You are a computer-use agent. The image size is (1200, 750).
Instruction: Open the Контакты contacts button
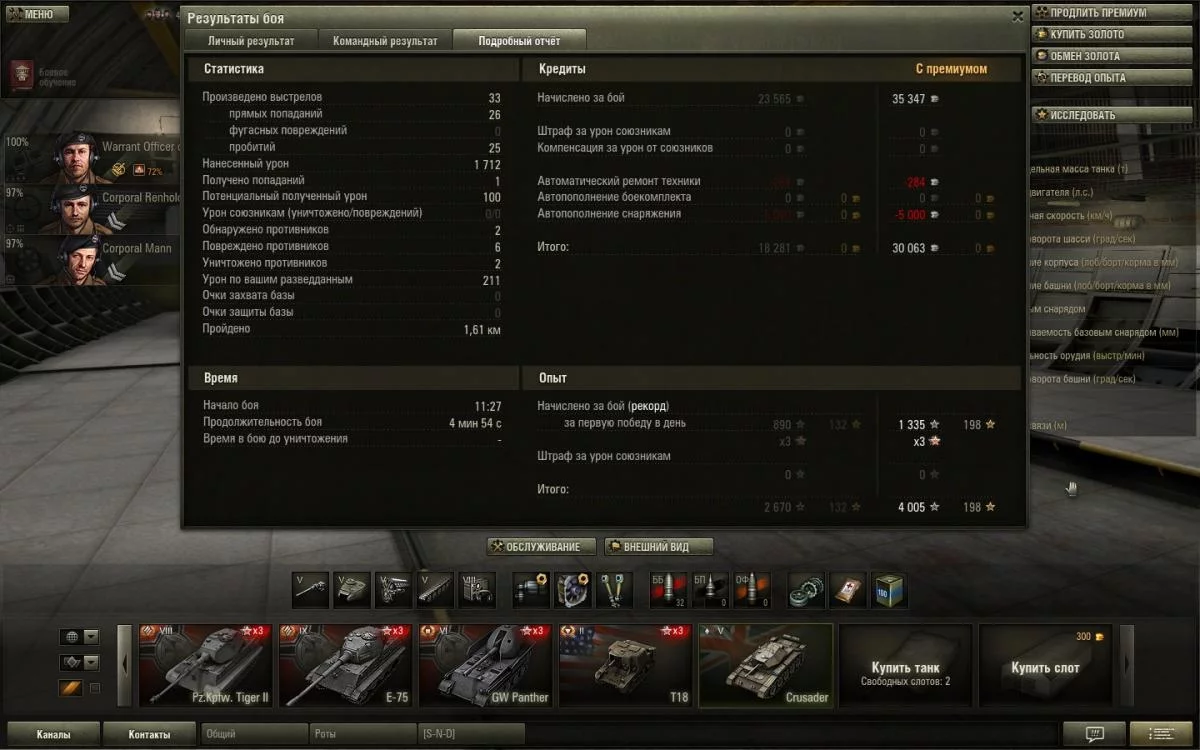coord(149,734)
